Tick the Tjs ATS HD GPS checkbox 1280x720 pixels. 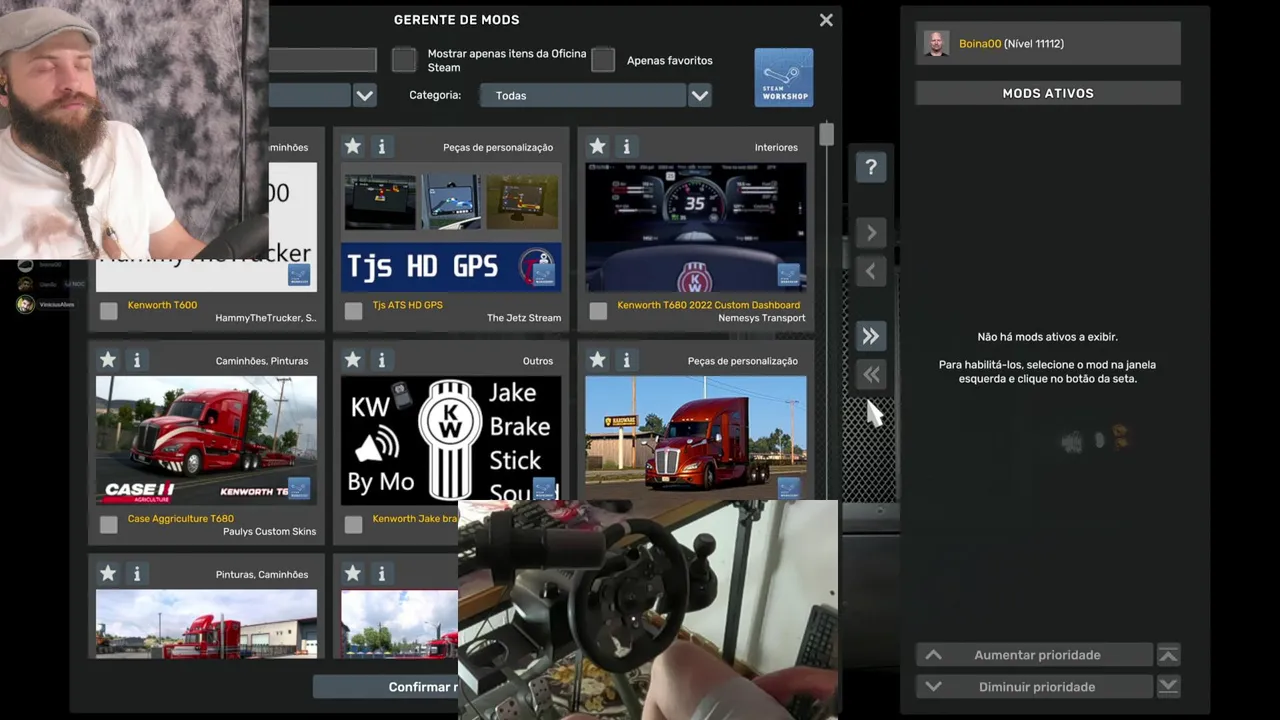353,311
